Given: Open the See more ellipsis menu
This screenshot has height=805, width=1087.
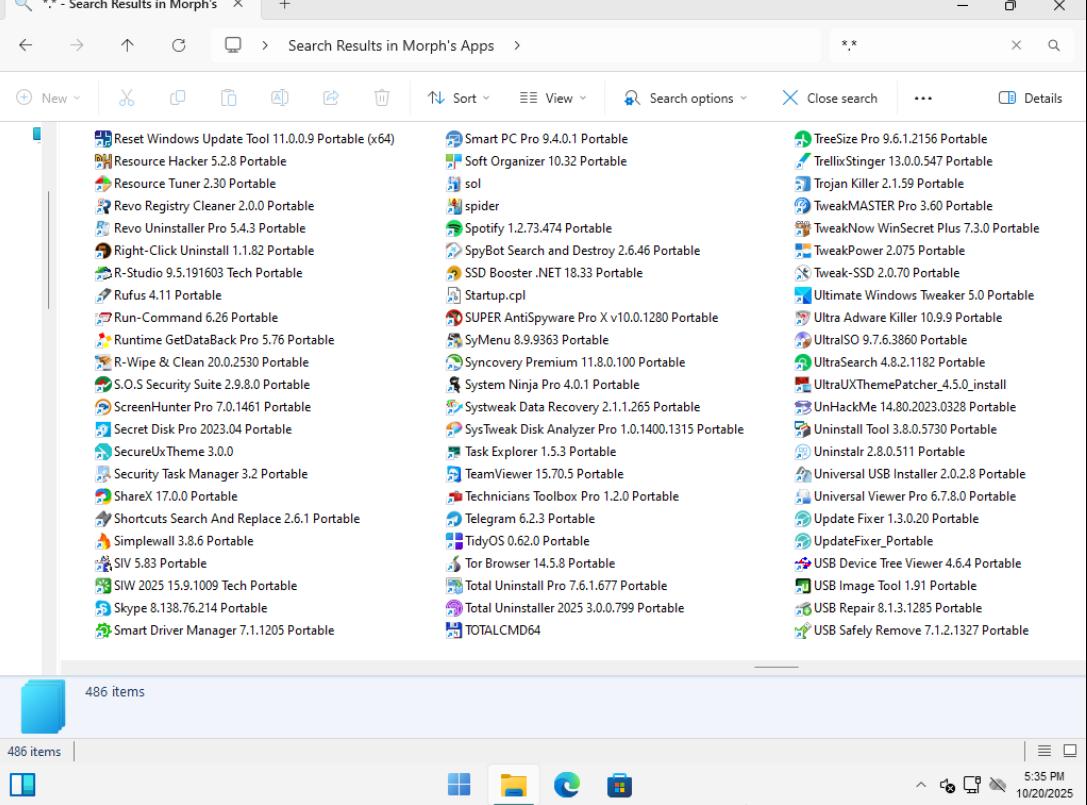Looking at the screenshot, I should (x=922, y=98).
